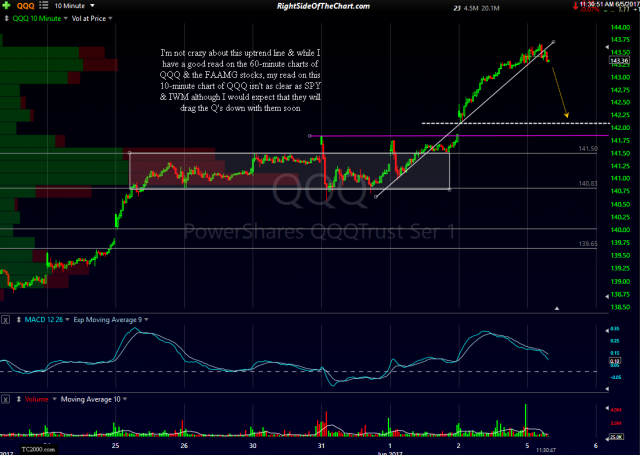Click the price scale arrow near 138.75
The height and width of the screenshot is (455, 640).
(607, 296)
